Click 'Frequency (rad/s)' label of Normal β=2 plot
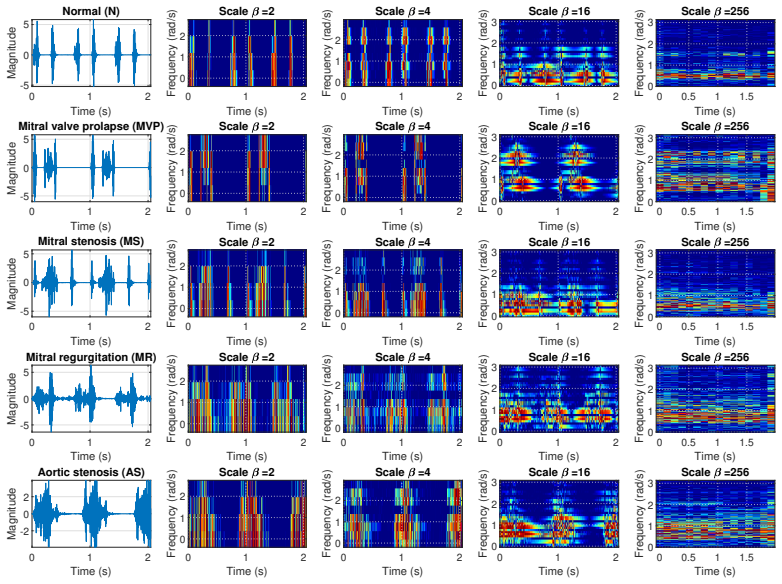This screenshot has width=782, height=584. [172, 53]
